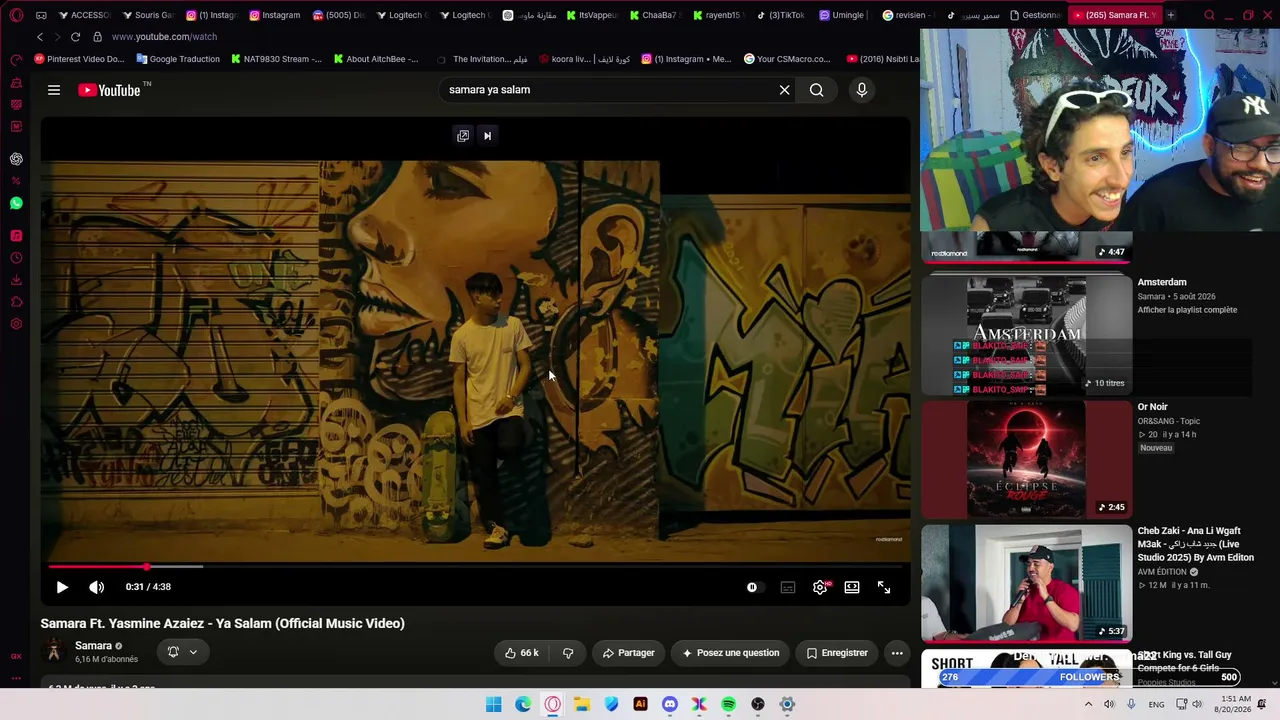Save video with Enregistrer button
The width and height of the screenshot is (1280, 720).
click(x=837, y=653)
